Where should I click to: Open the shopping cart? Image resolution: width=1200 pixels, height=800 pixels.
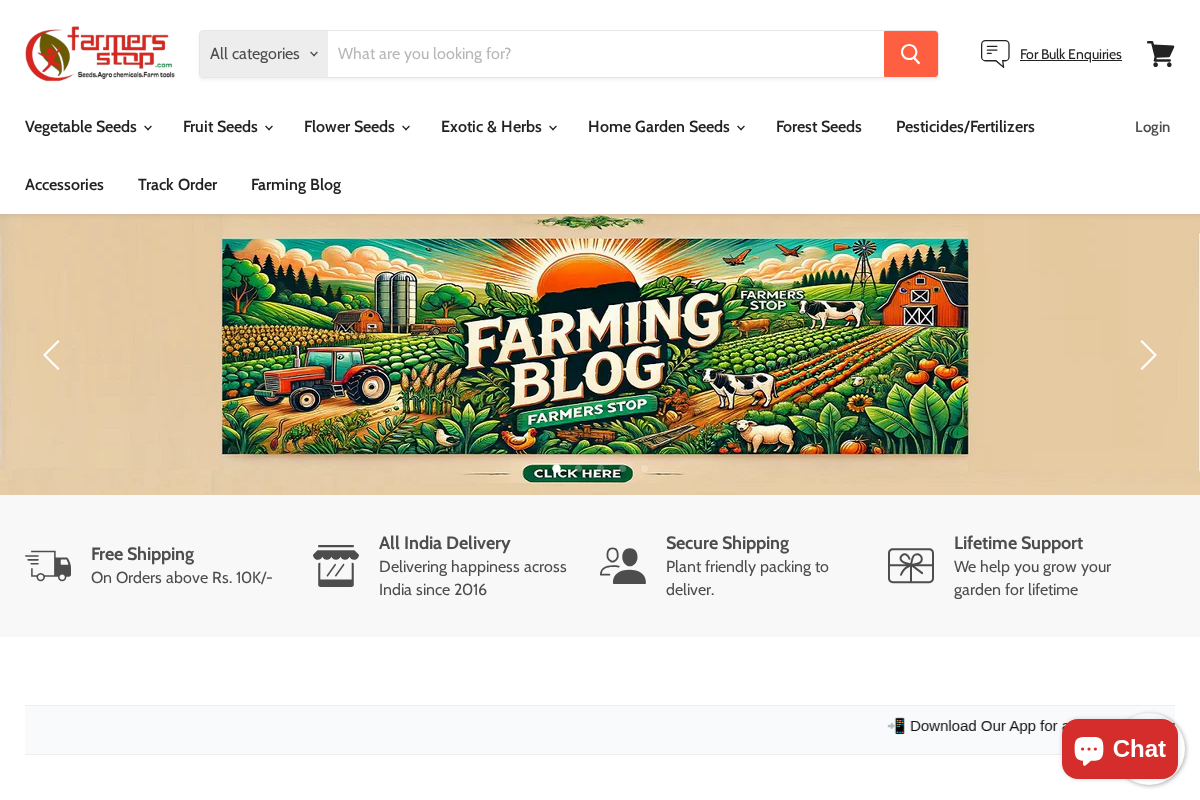[1161, 54]
